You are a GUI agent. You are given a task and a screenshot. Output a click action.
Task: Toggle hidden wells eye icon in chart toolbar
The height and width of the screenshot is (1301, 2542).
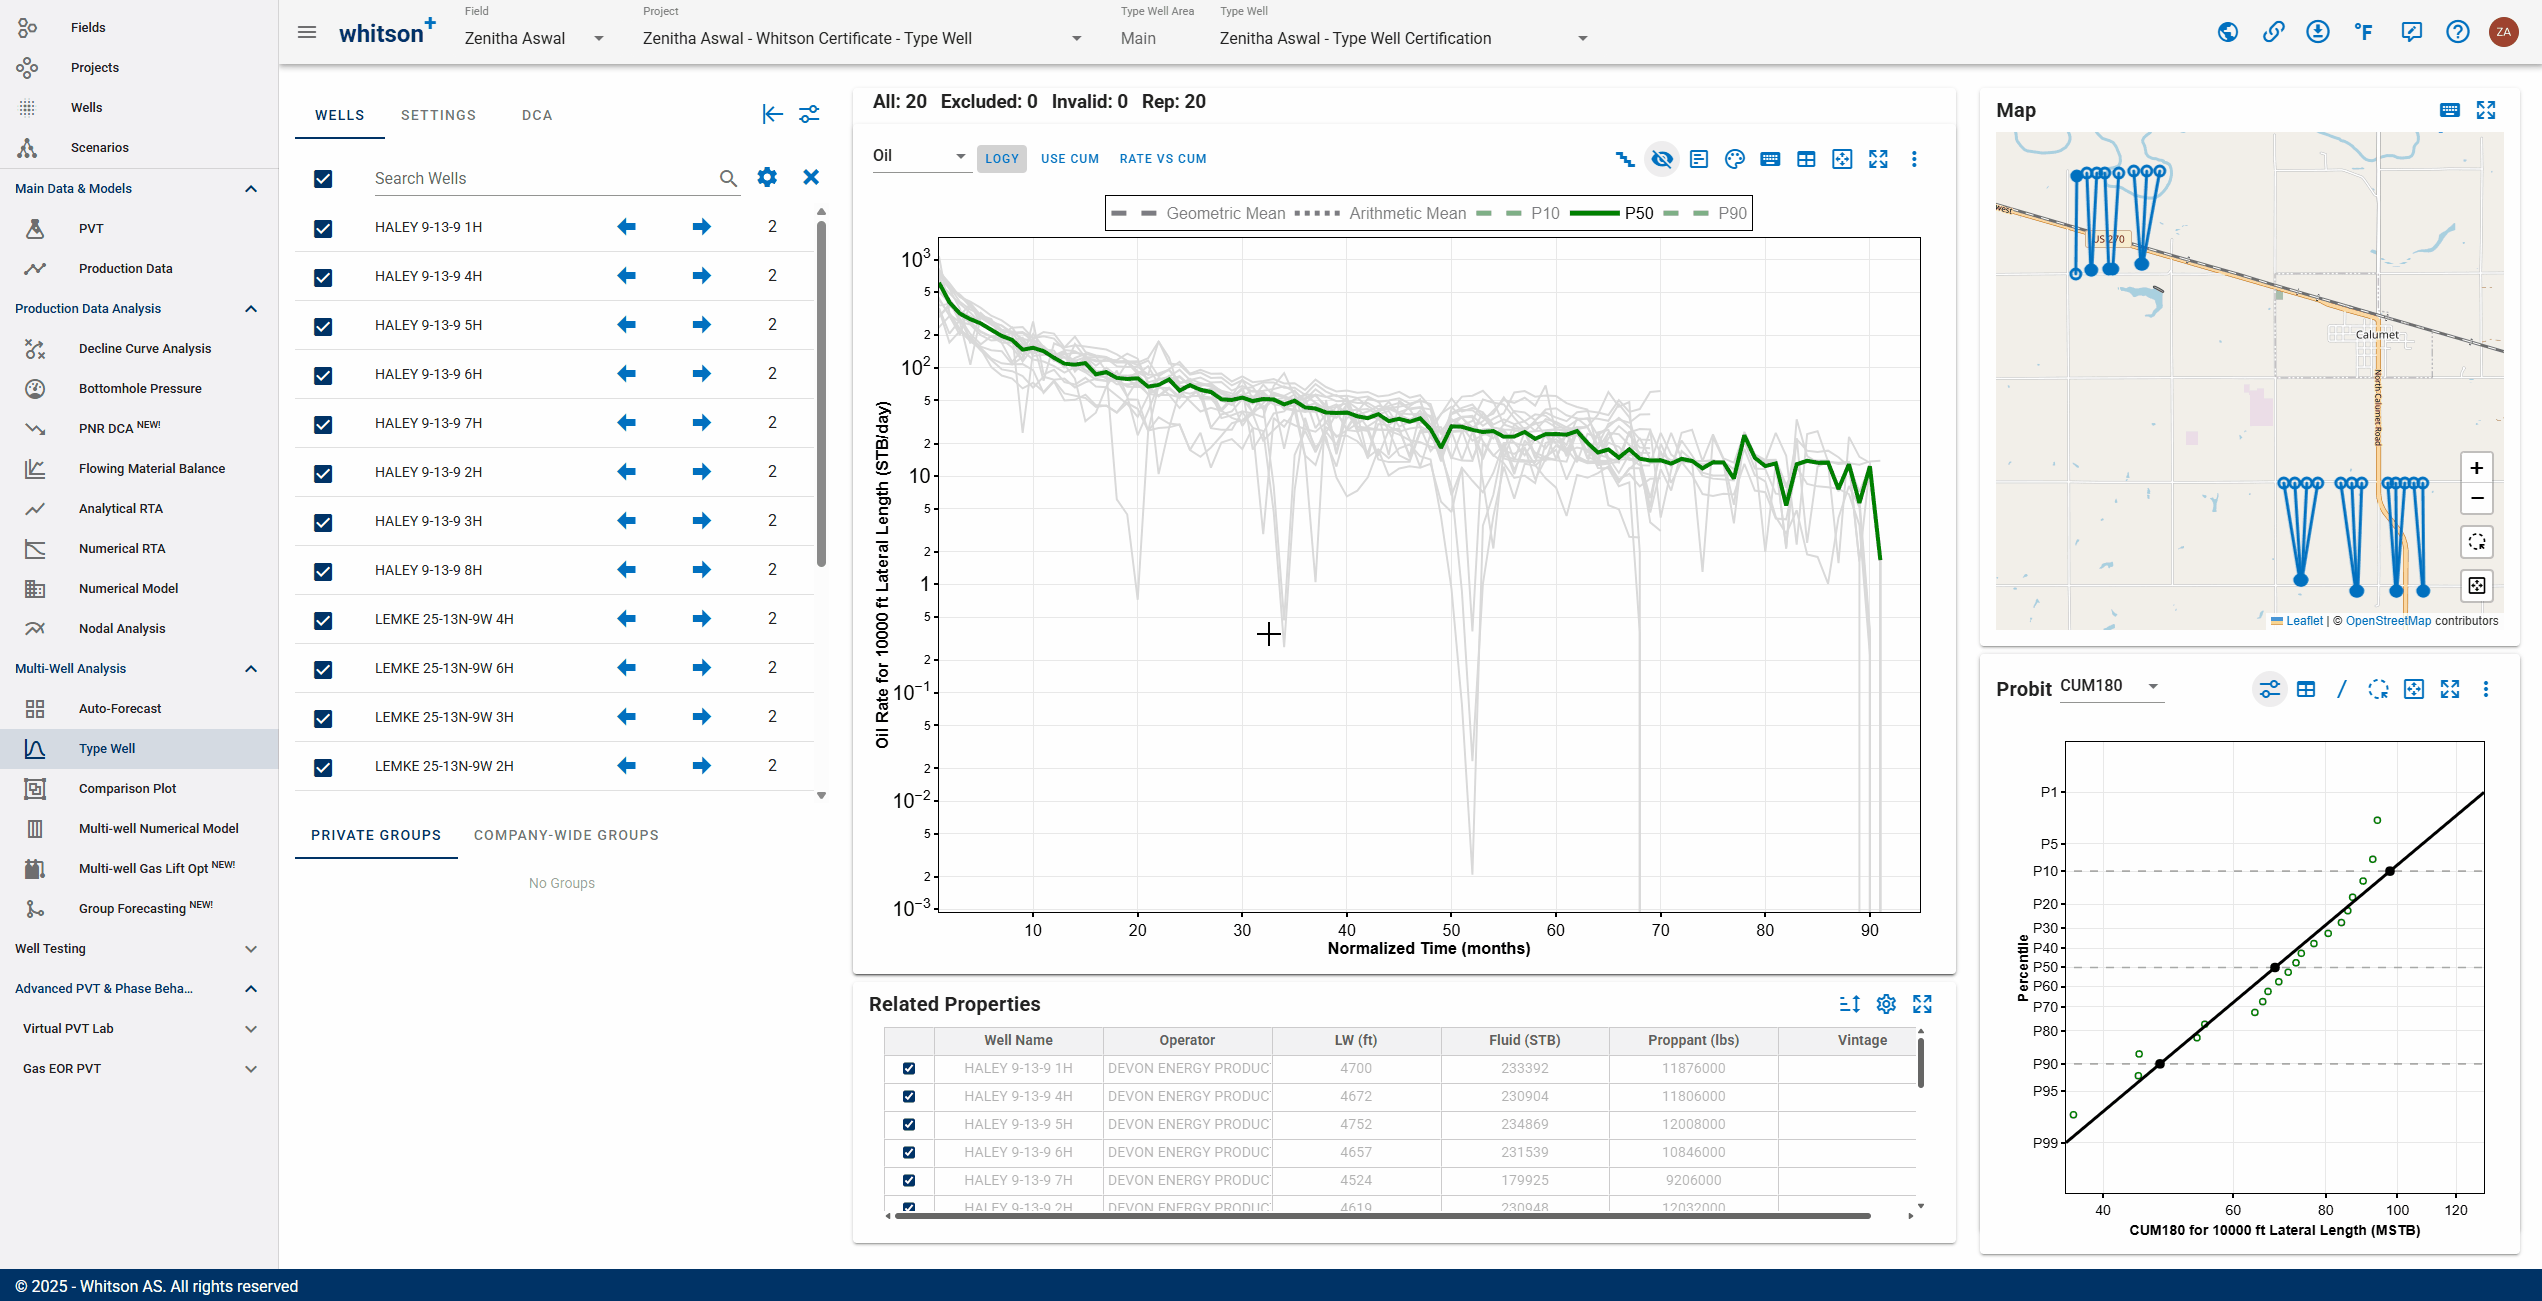1662,159
